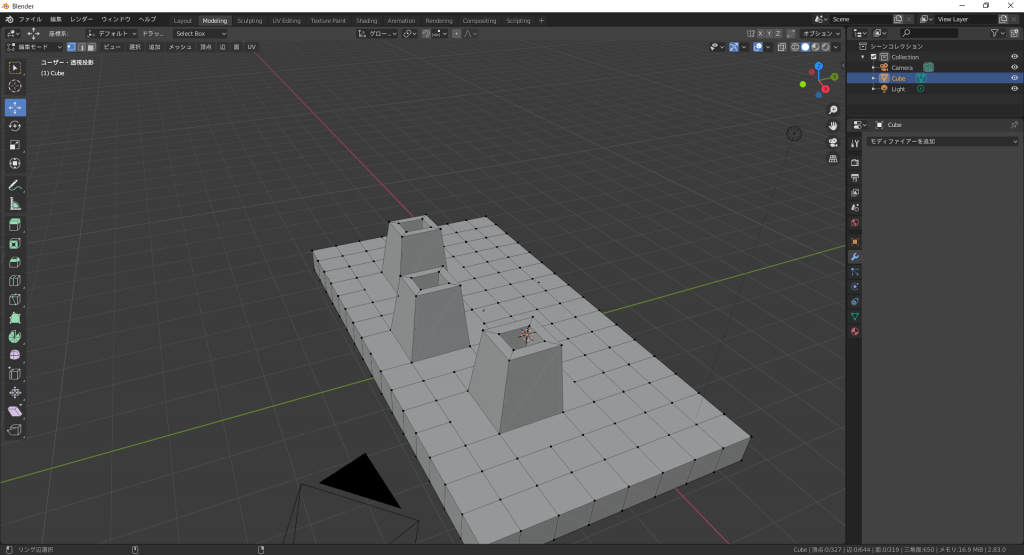Choose the Bevel tool
1024x555 pixels.
pos(14,262)
